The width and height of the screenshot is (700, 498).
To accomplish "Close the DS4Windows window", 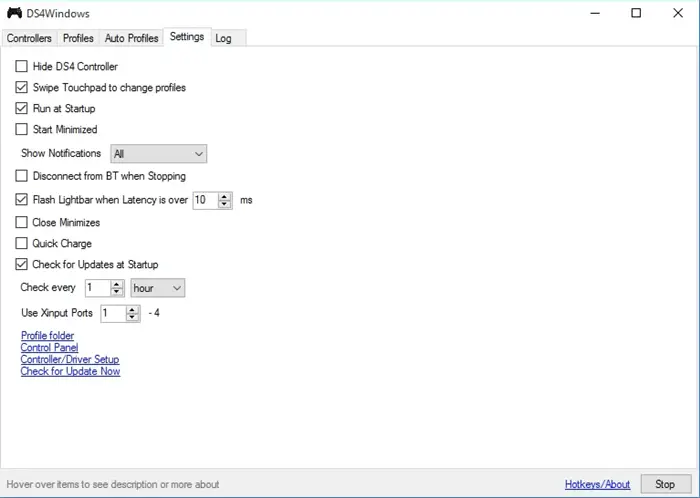I will (678, 13).
